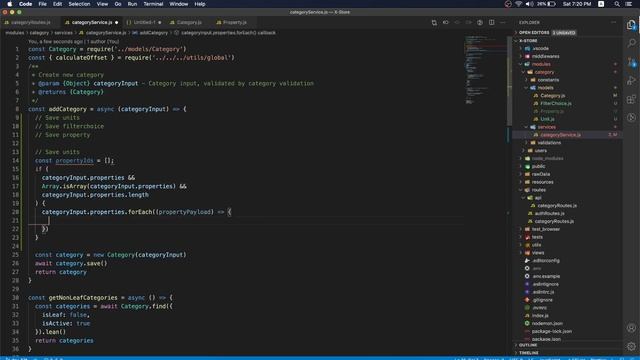Open the Explorer view in activity bar
Viewport: 640px width, 360px height.
click(631, 24)
